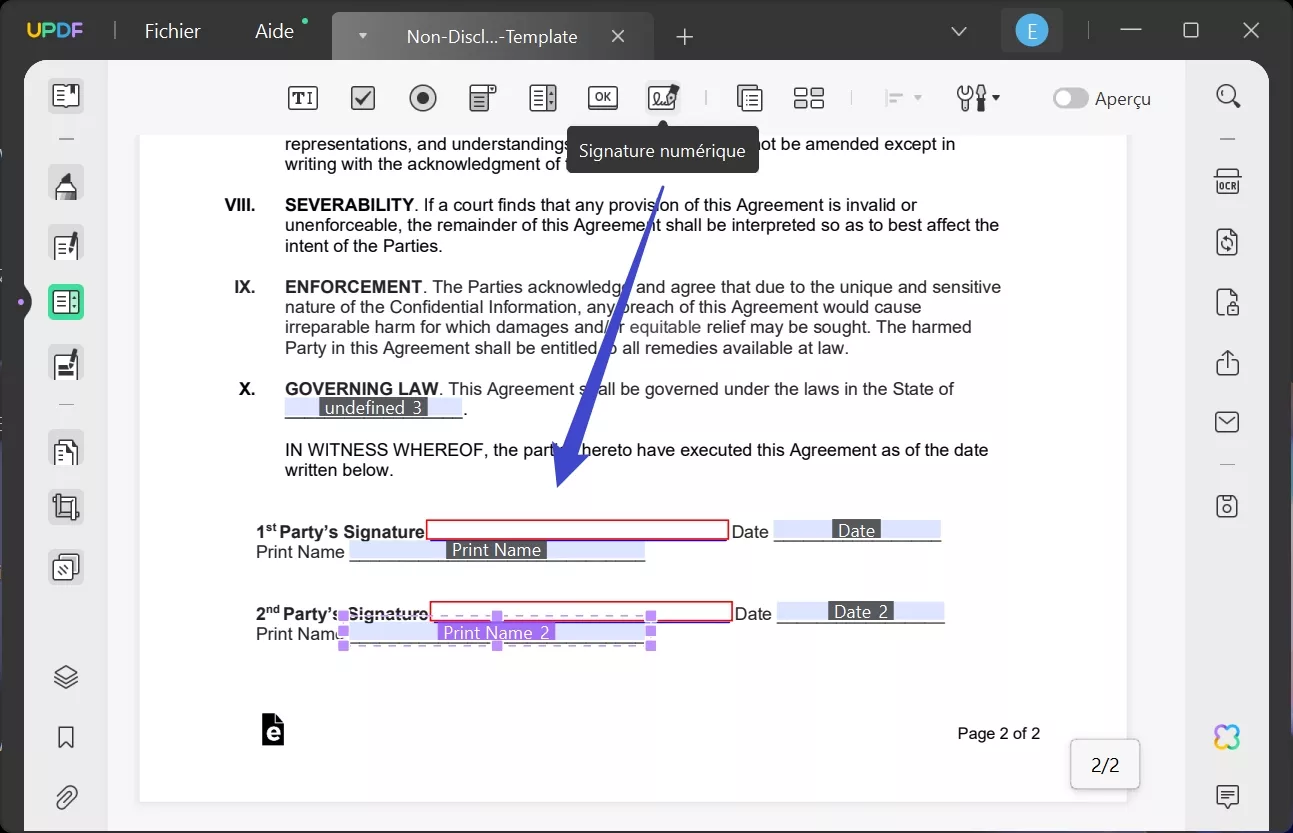This screenshot has height=833, width=1293.
Task: Open the user account avatar E
Action: click(x=1032, y=31)
